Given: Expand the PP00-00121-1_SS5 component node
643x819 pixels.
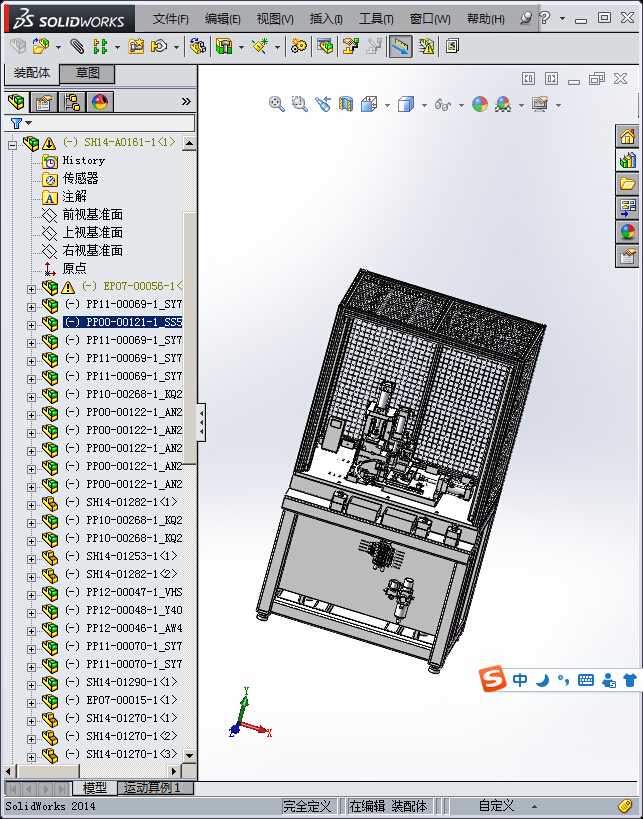Looking at the screenshot, I should point(31,325).
